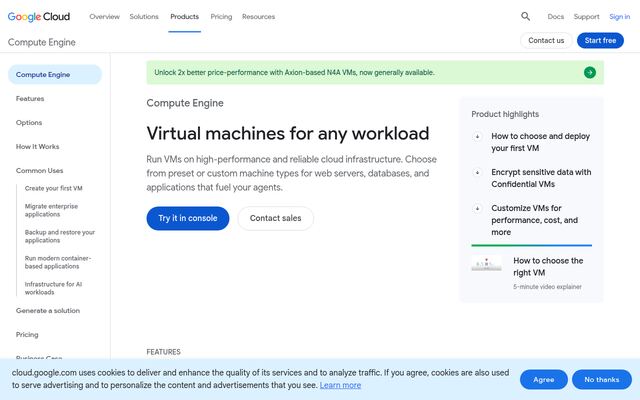Select Compute Engine in the sidebar
Viewport: 640px width, 400px height.
coord(55,75)
